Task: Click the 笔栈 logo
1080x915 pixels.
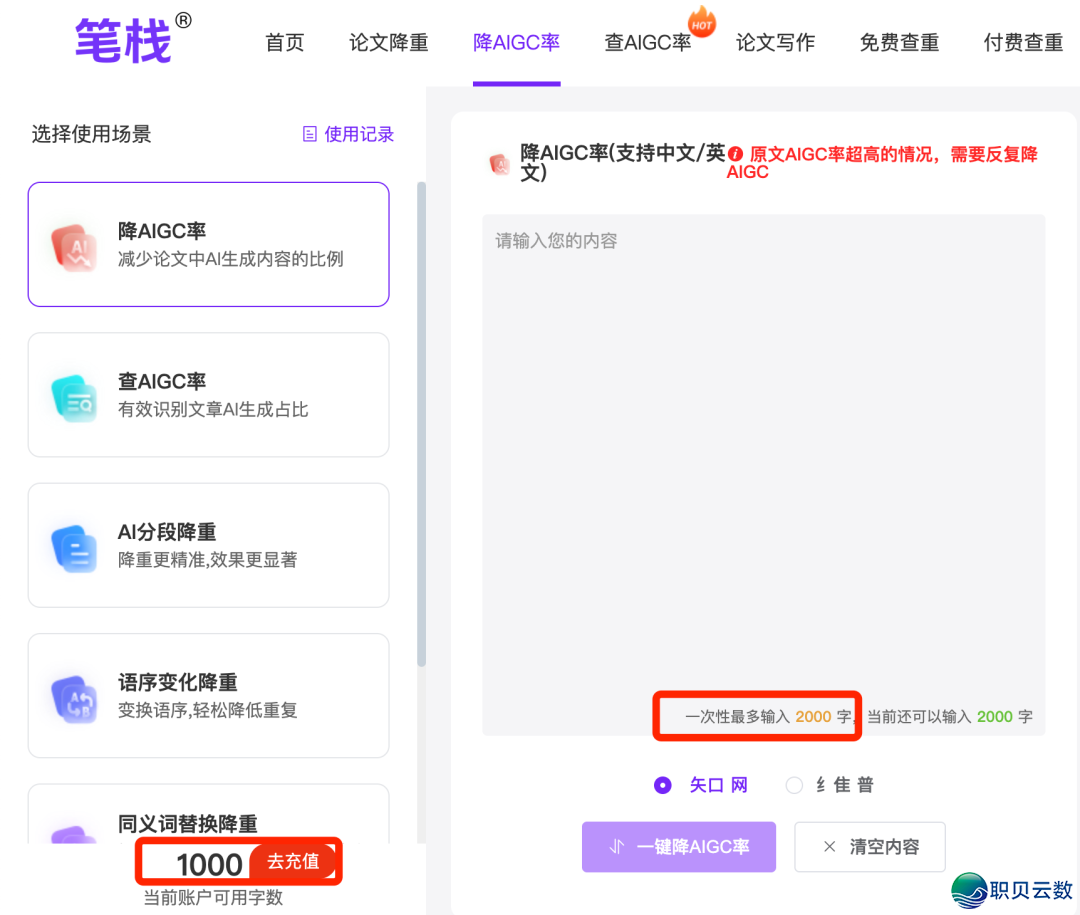Action: click(x=124, y=41)
